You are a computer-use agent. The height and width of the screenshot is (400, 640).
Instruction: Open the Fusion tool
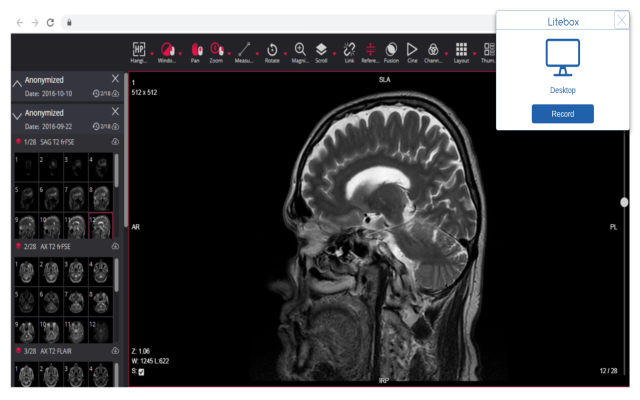tap(391, 50)
